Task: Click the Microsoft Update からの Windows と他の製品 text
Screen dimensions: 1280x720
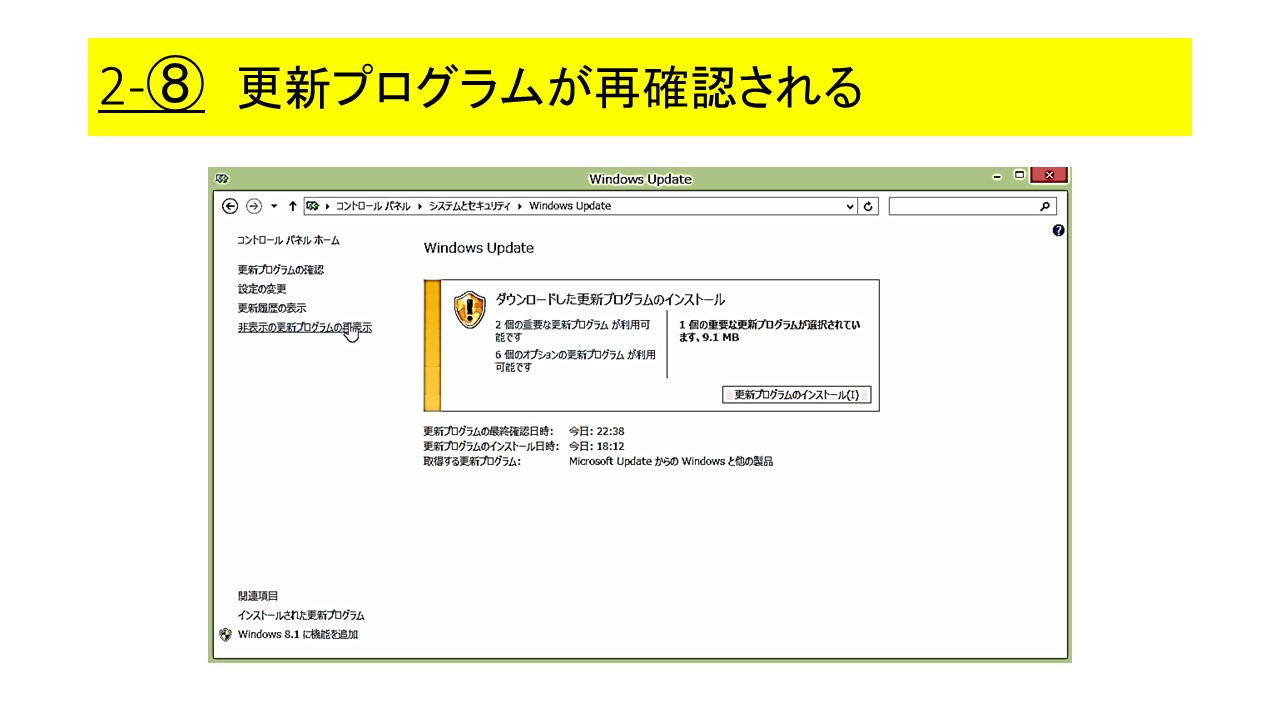Action: (671, 462)
